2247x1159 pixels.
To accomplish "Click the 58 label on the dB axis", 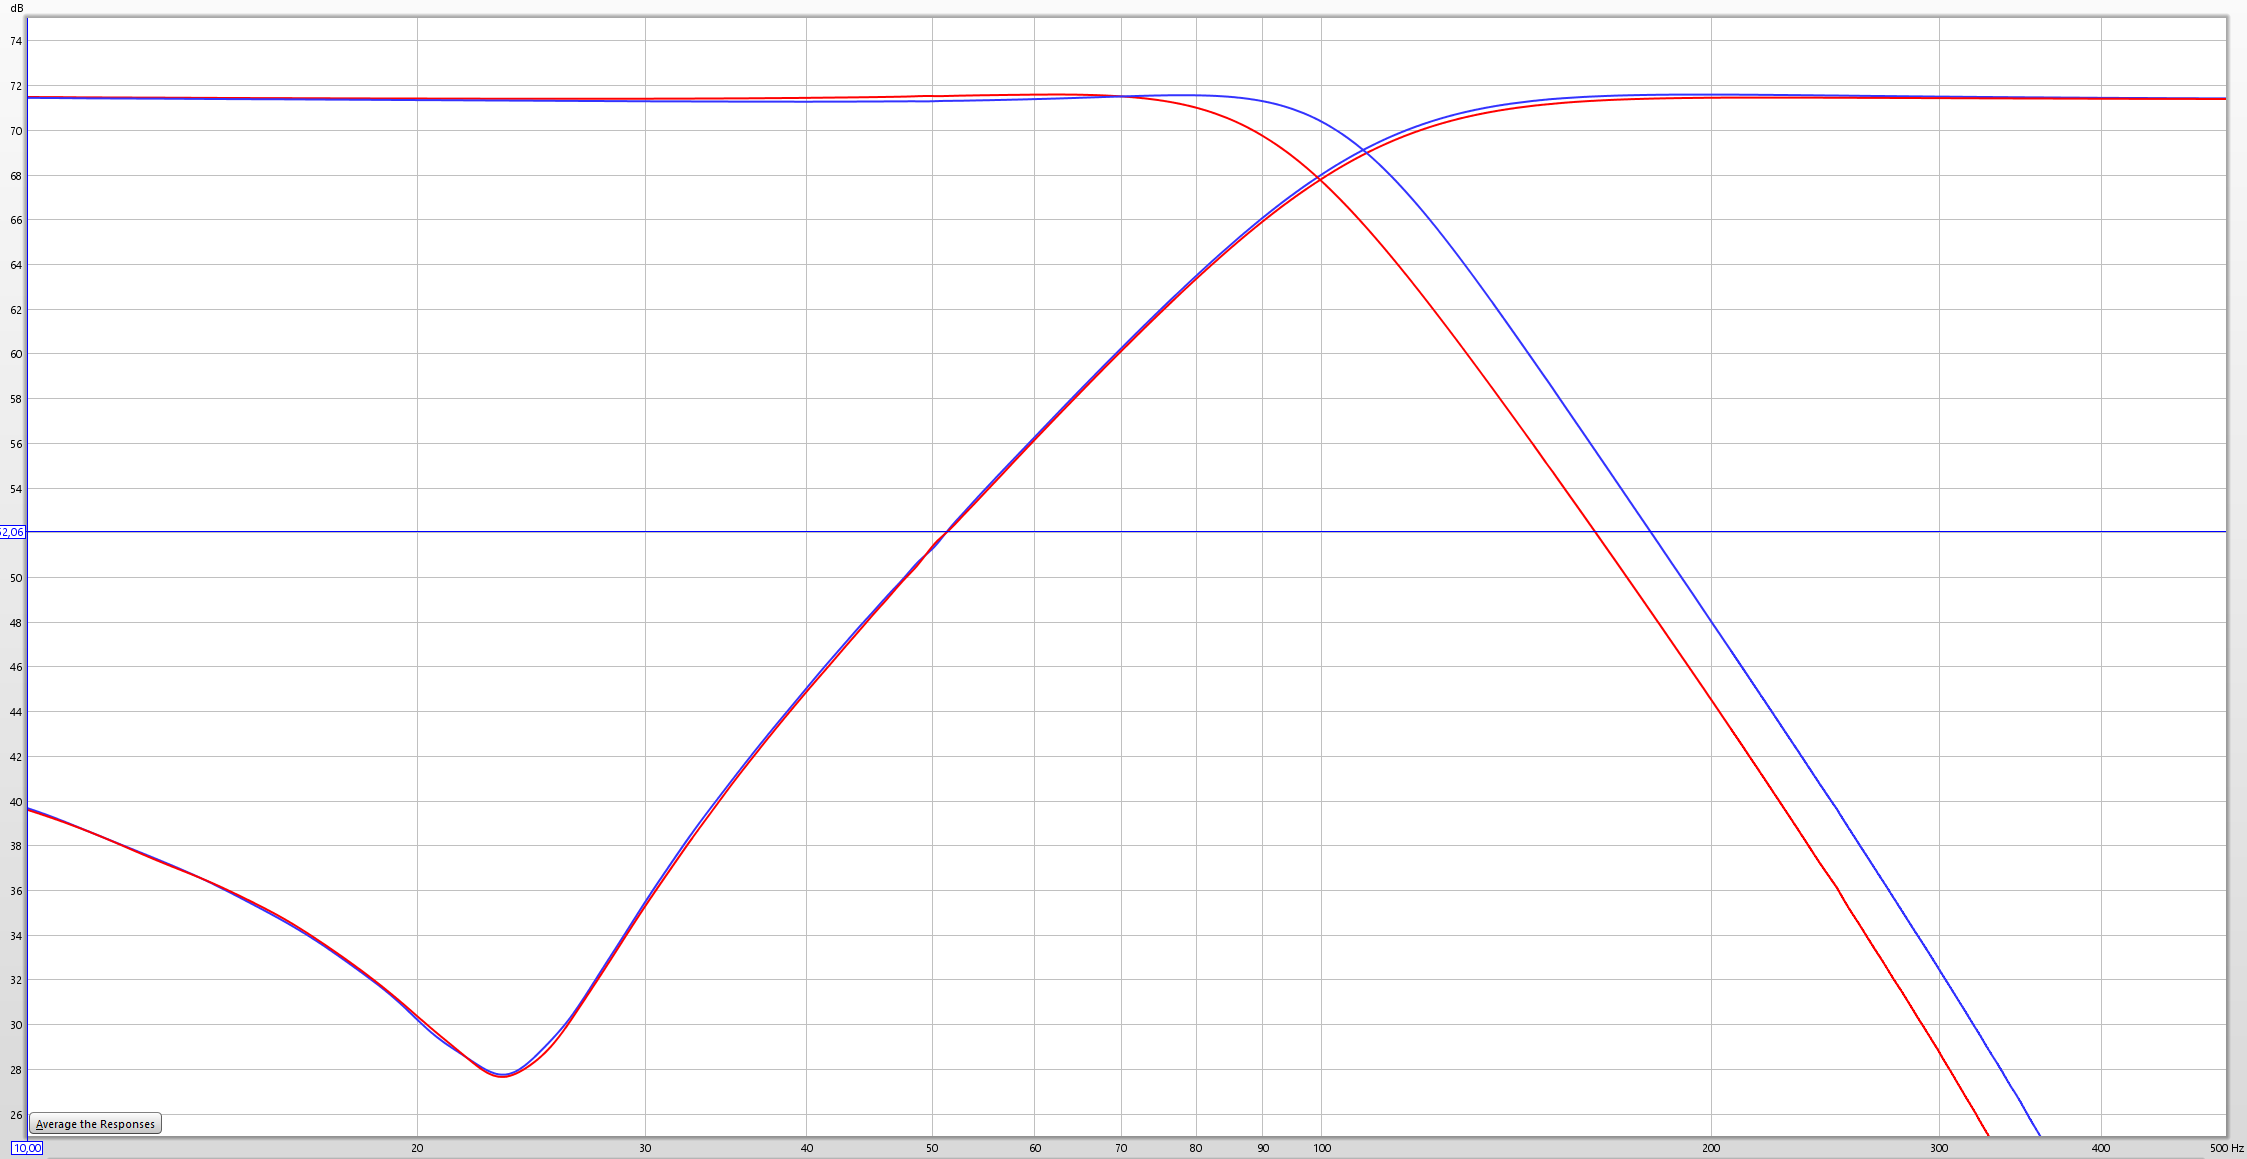I will pyautogui.click(x=16, y=399).
